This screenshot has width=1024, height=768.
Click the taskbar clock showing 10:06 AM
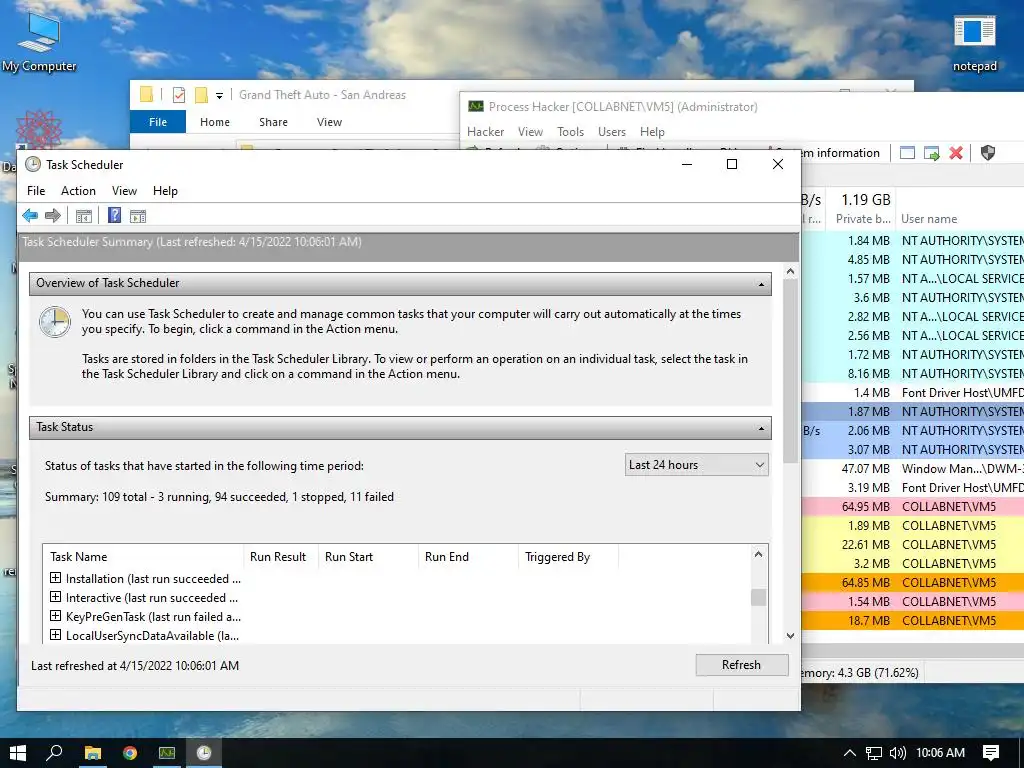coord(940,753)
